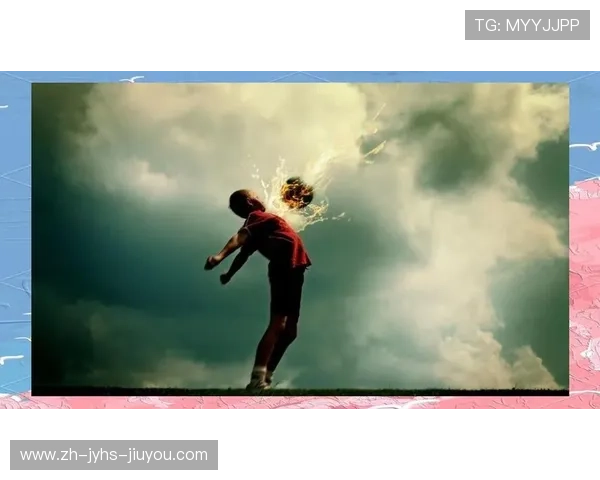Click the player's white shoes
The height and width of the screenshot is (480, 600).
pos(258,381)
